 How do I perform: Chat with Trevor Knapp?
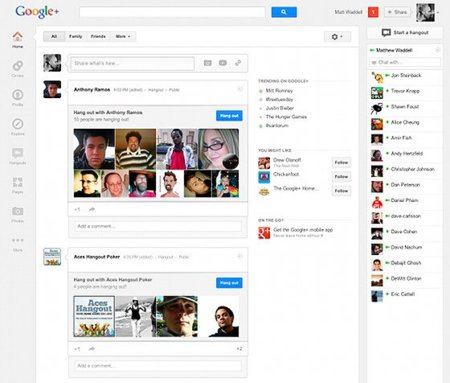(405, 91)
